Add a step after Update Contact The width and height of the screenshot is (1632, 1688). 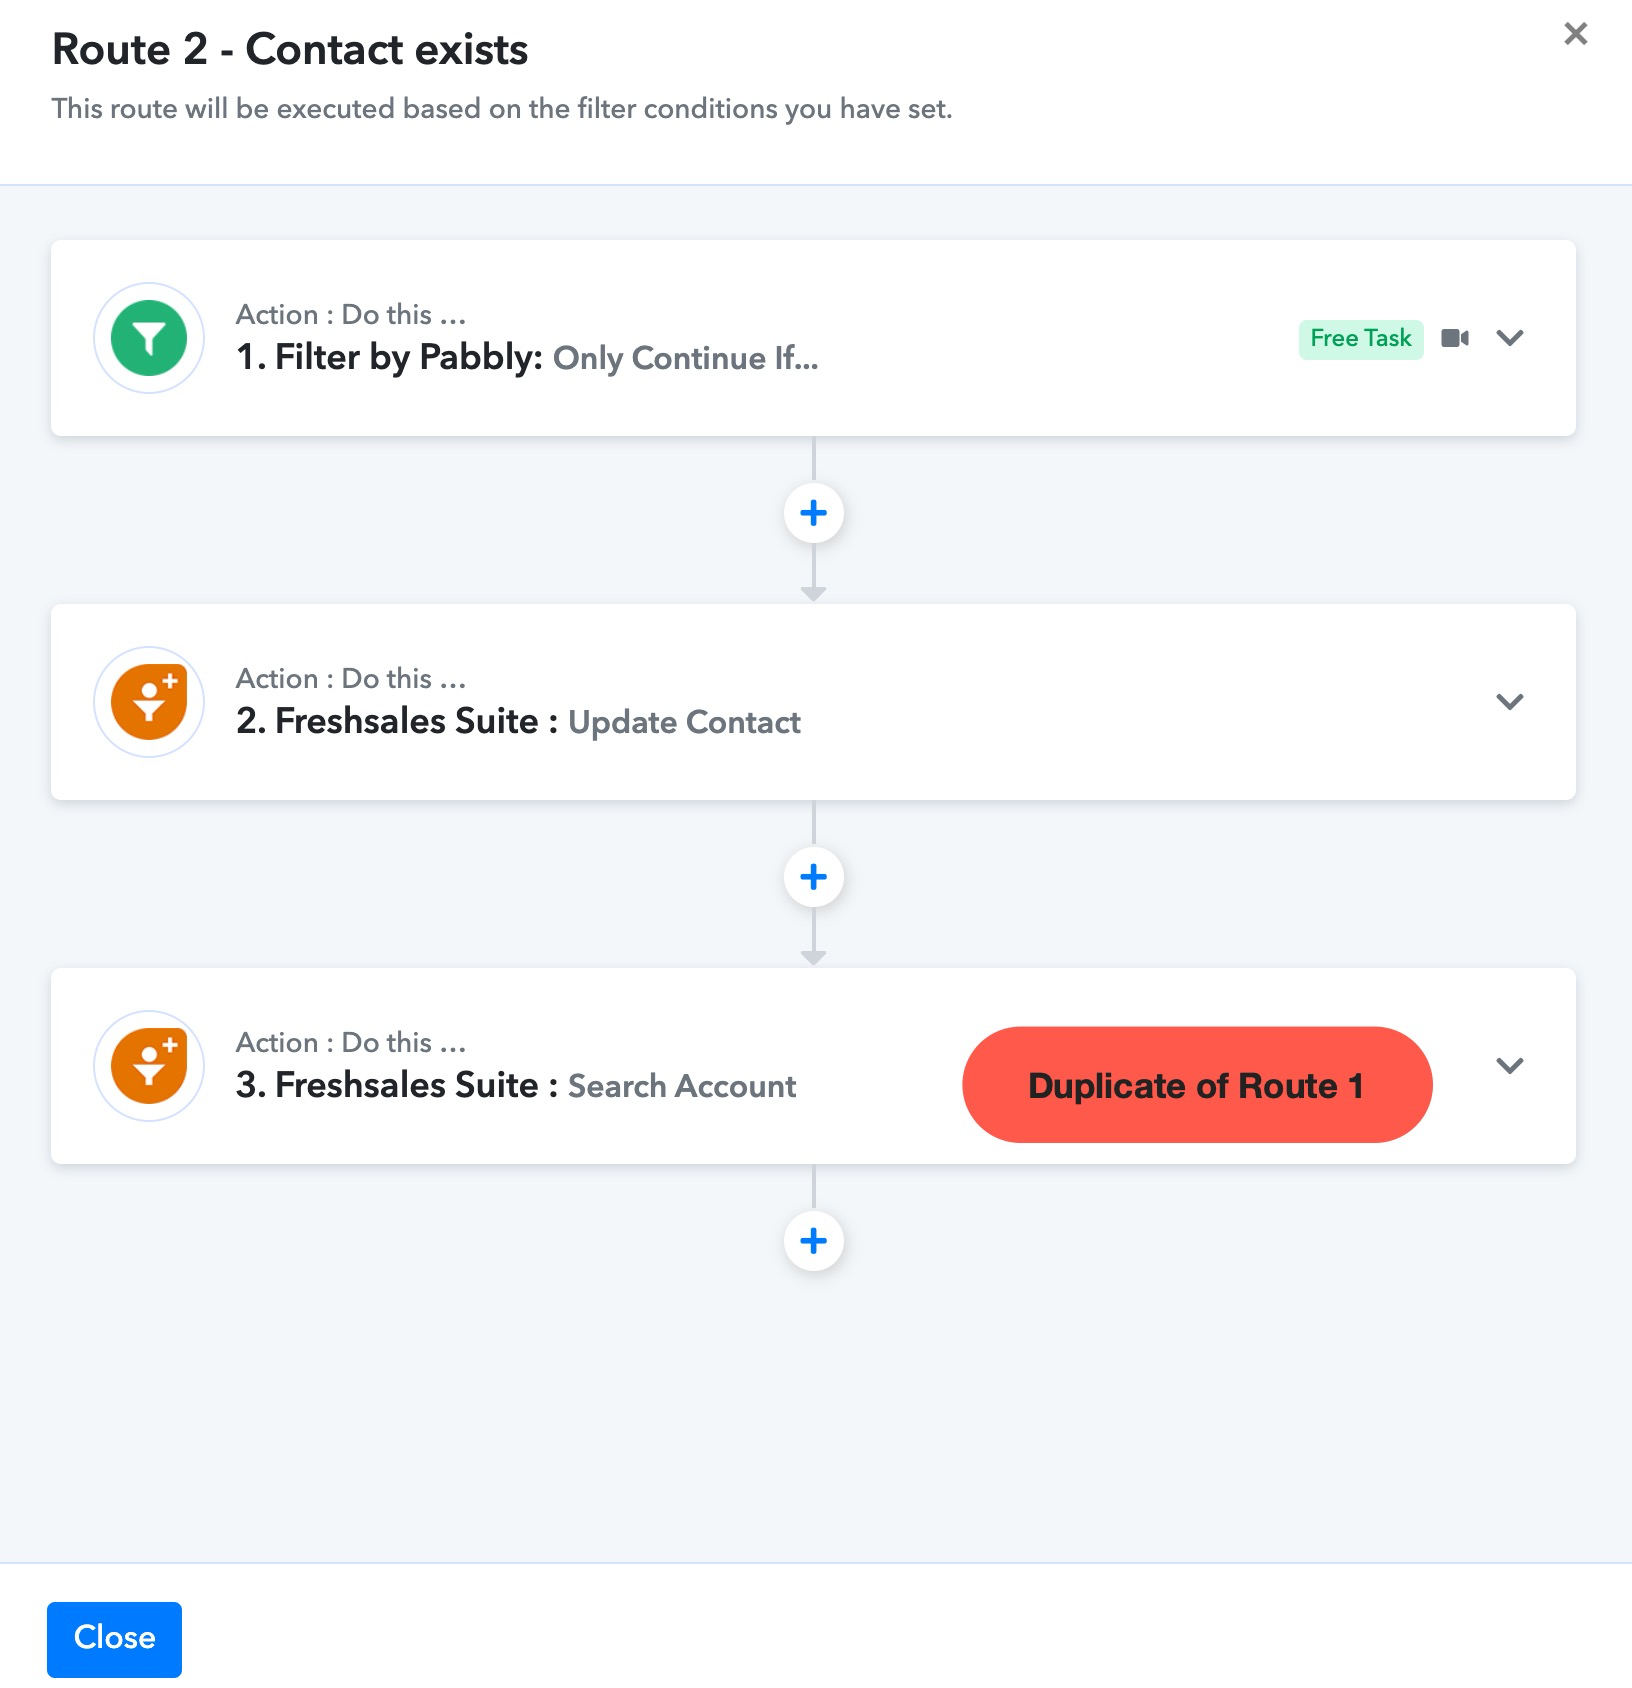click(814, 877)
